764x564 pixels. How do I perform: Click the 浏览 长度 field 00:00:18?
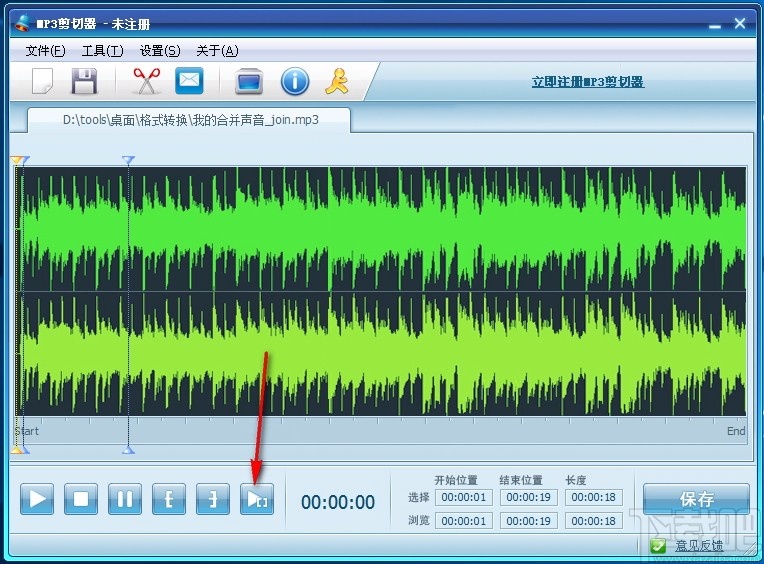pos(593,521)
